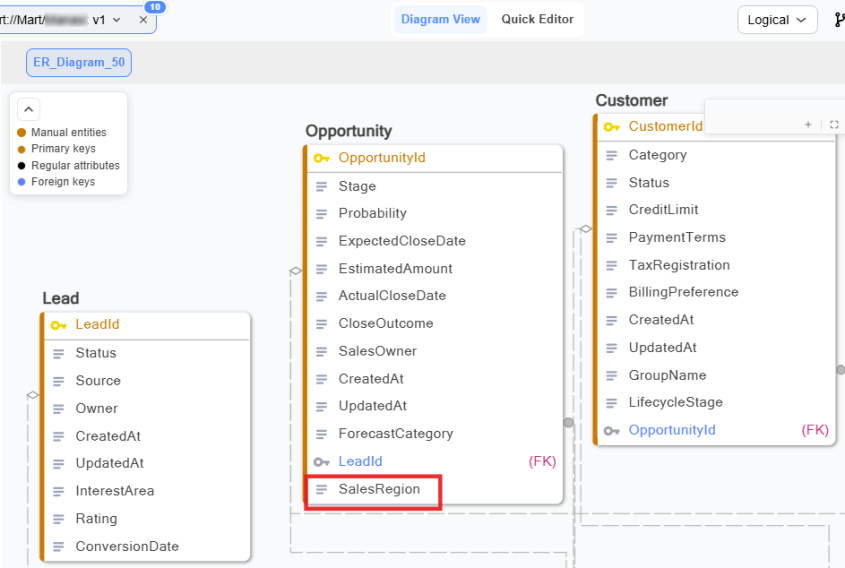Click the plus icon in Customer toolbar

click(x=808, y=124)
